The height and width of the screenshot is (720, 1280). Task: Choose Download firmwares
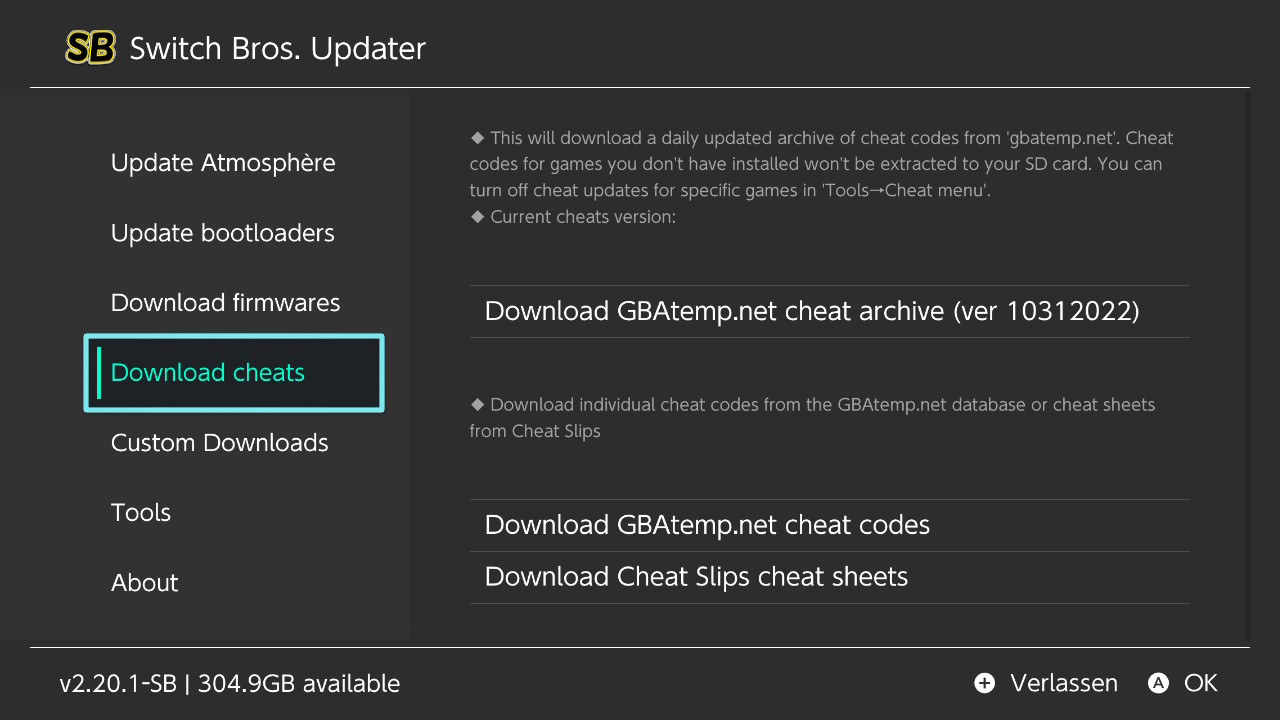225,302
